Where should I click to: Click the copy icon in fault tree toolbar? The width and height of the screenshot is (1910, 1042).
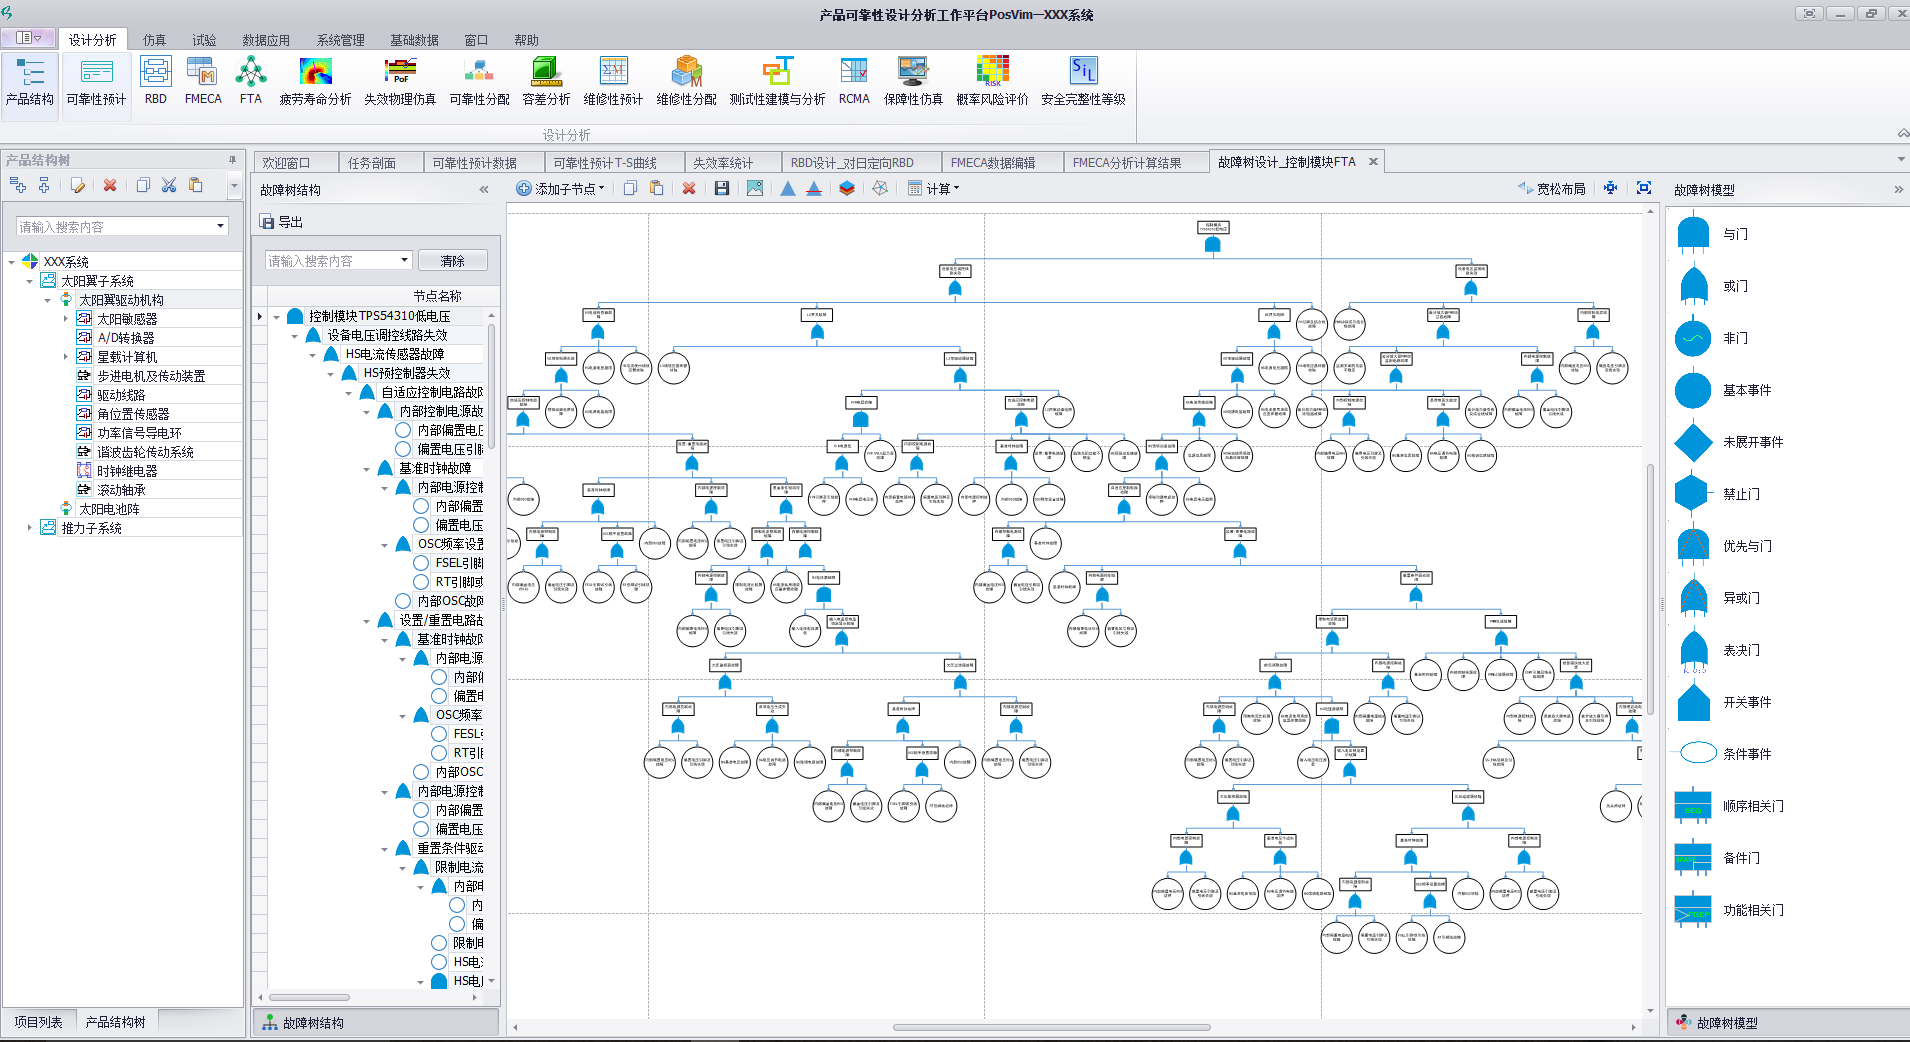click(630, 188)
